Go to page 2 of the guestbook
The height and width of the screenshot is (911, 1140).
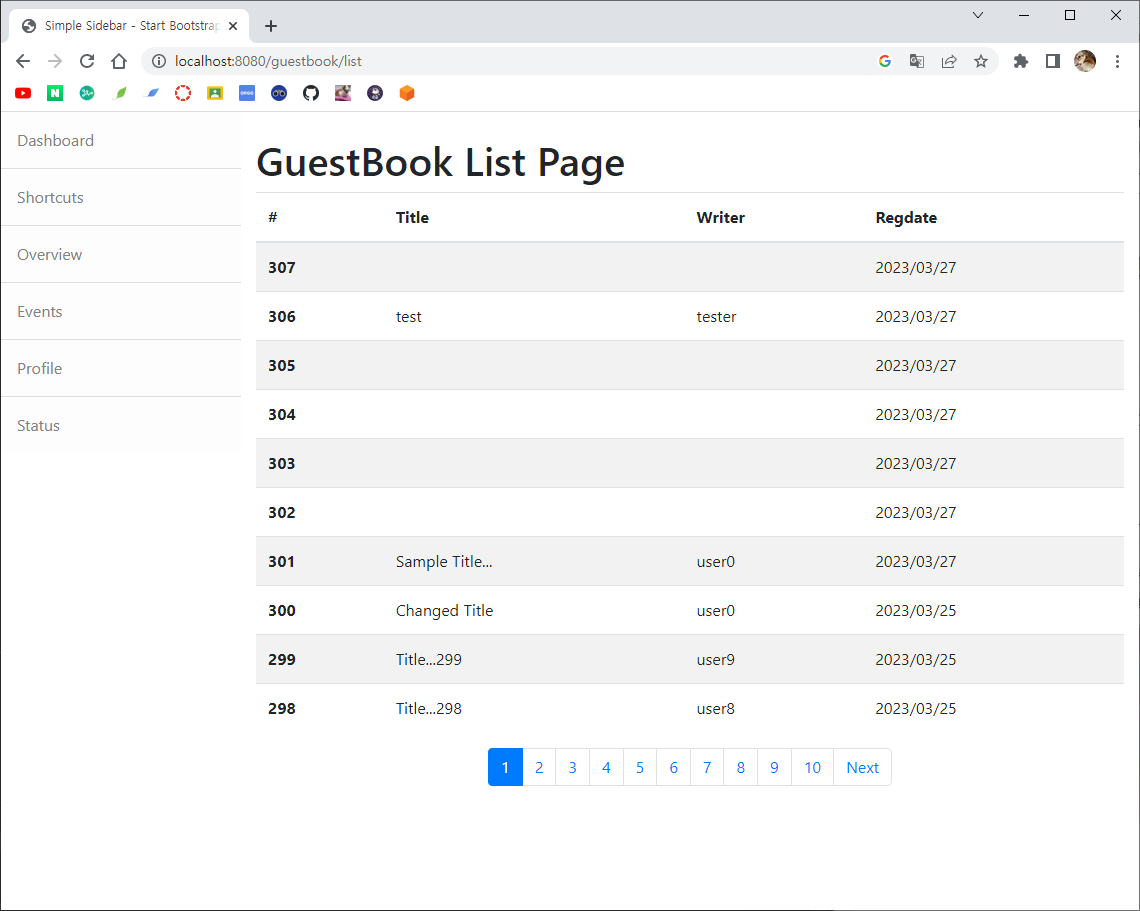[x=539, y=767]
